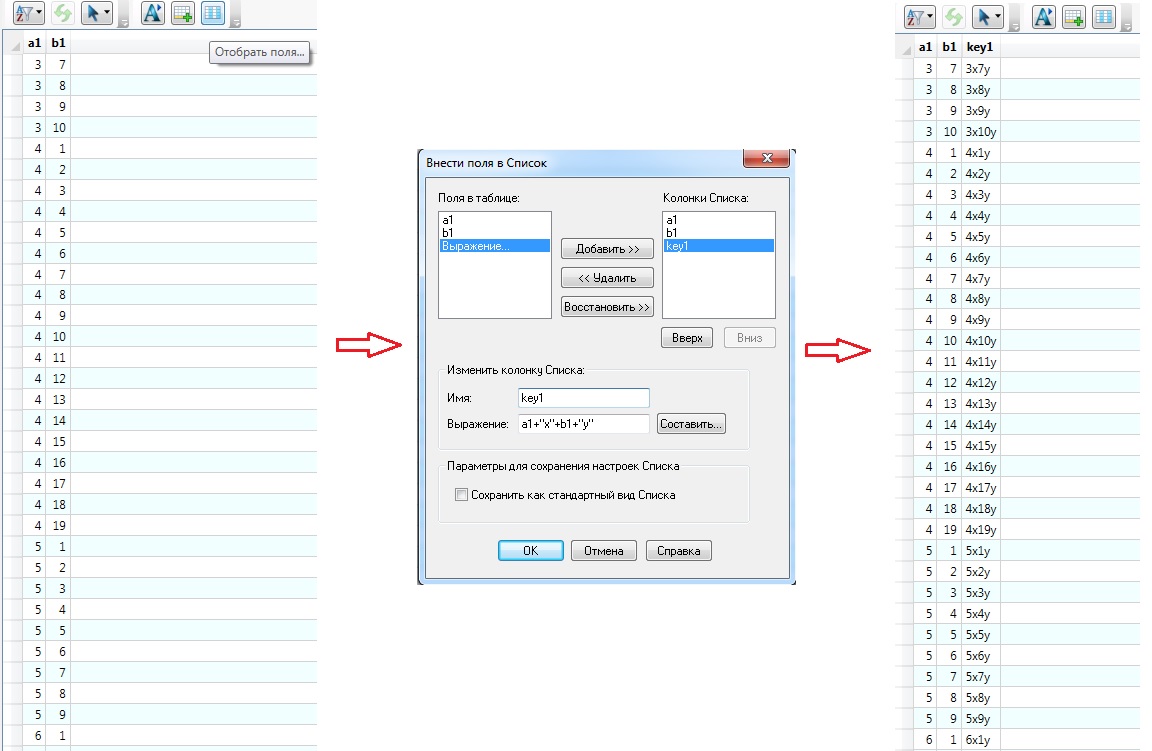This screenshot has width=1152, height=751.
Task: Open the text style icon in left table toolbar
Action: coord(152,13)
